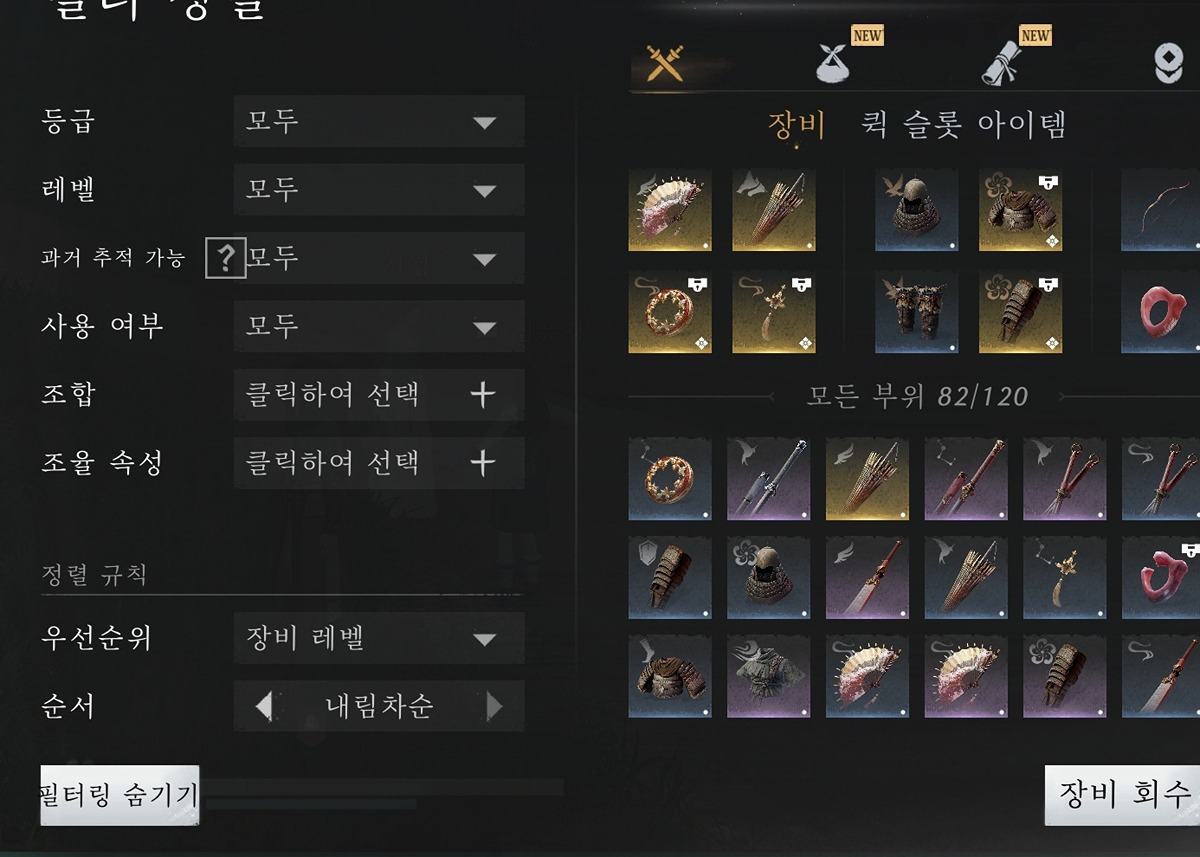Click the 필터링 숨기기 button

(120, 796)
